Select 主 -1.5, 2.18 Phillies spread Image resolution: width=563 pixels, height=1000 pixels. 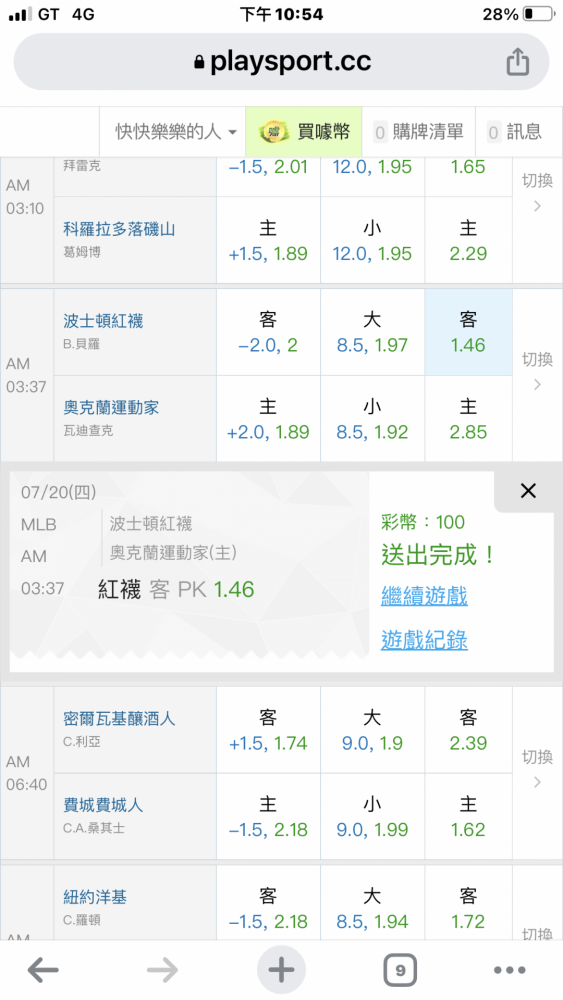pyautogui.click(x=268, y=817)
